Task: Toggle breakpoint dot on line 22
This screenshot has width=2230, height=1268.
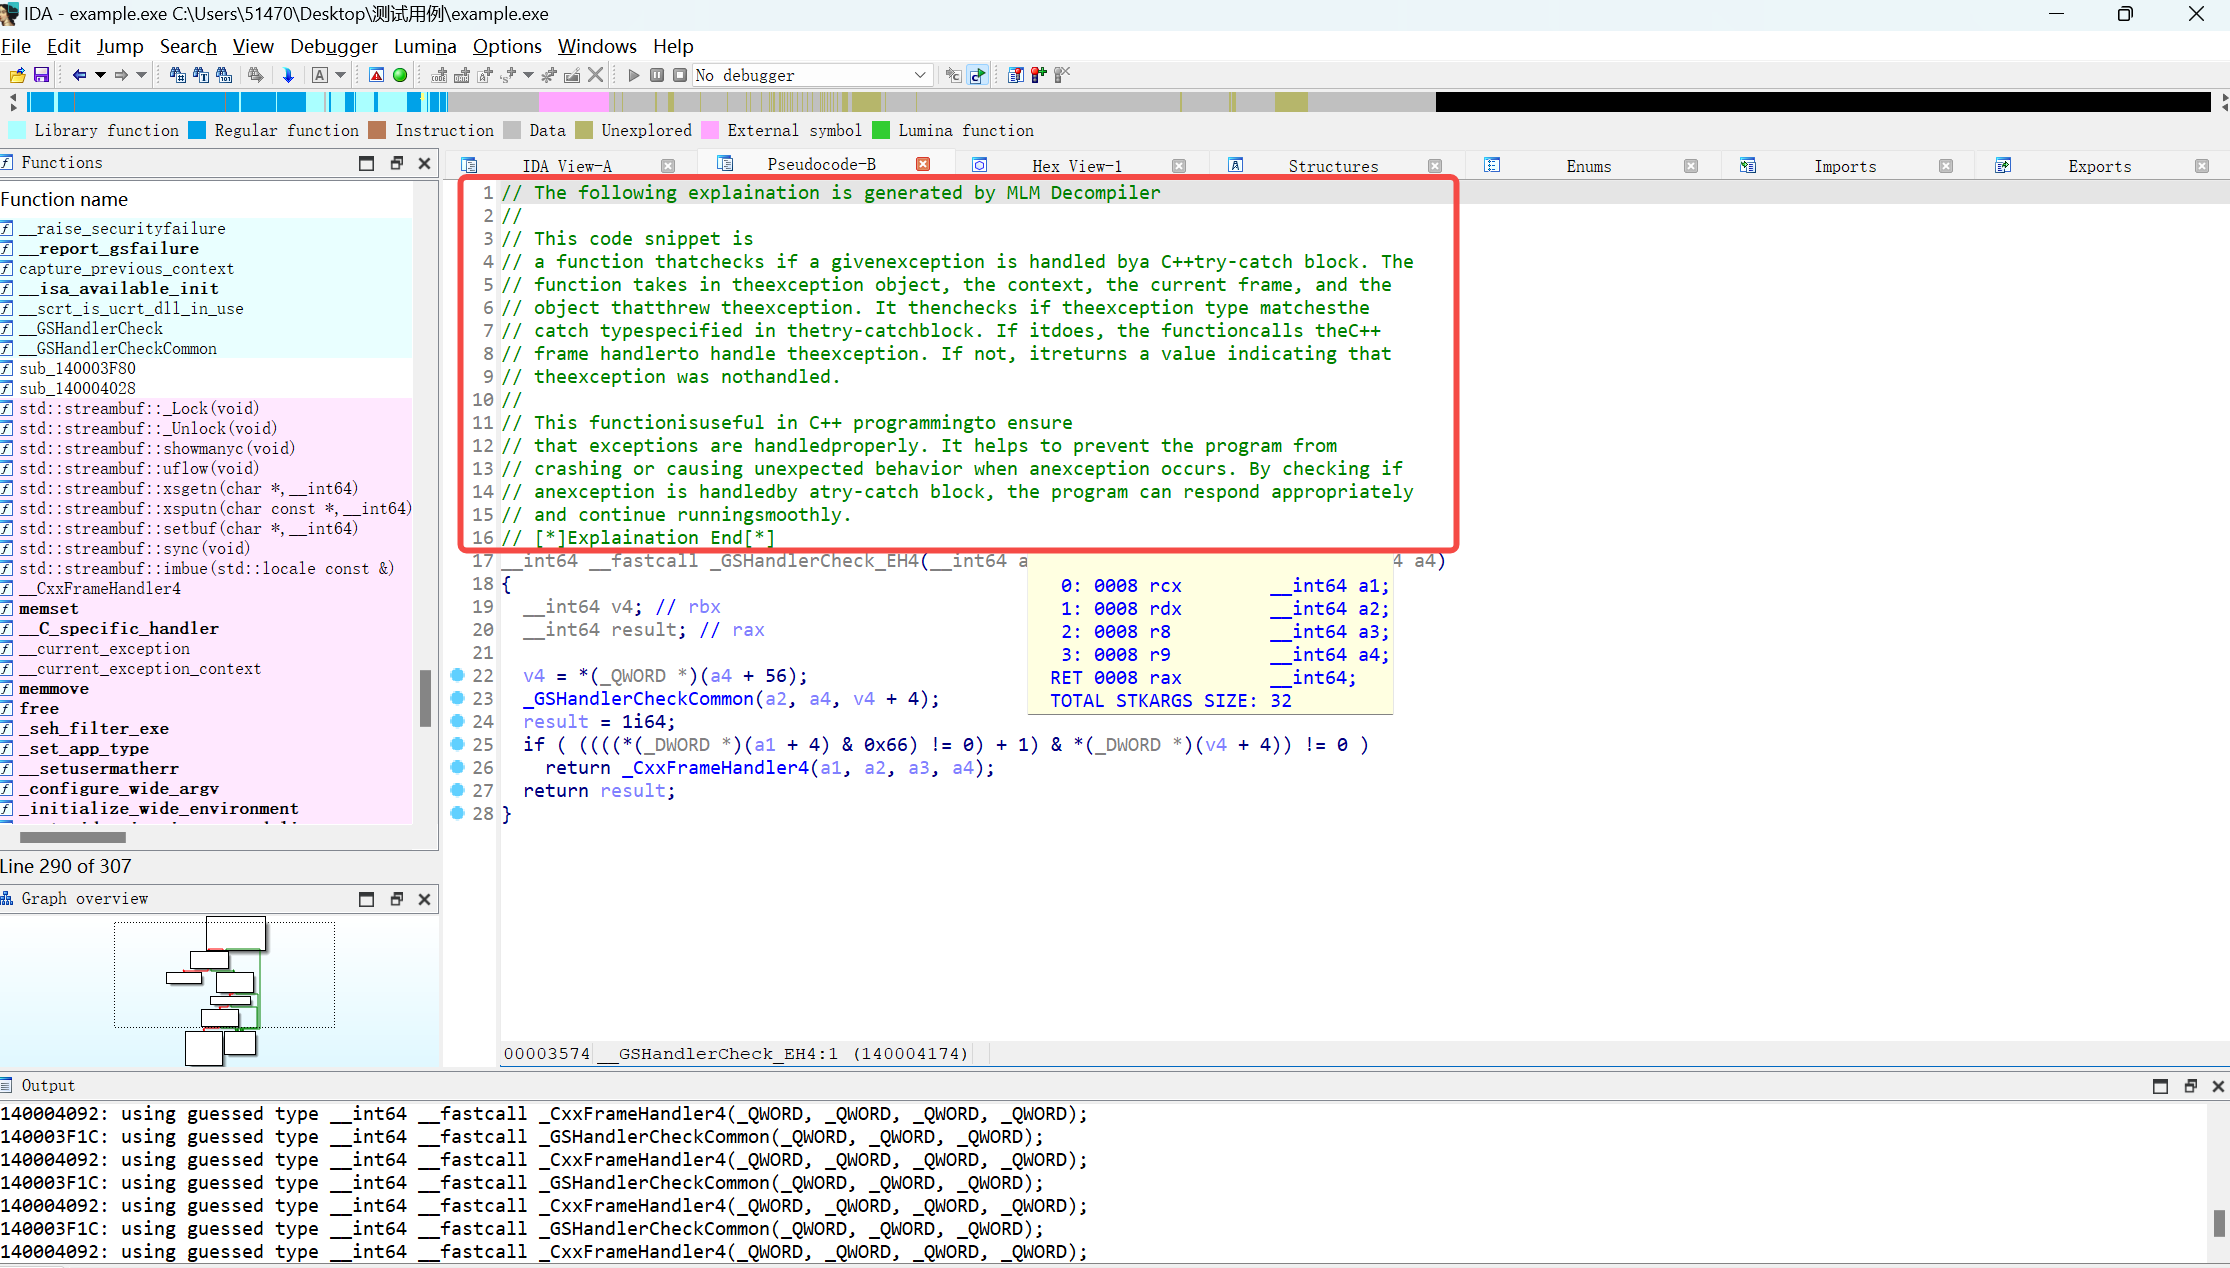Action: (x=457, y=675)
